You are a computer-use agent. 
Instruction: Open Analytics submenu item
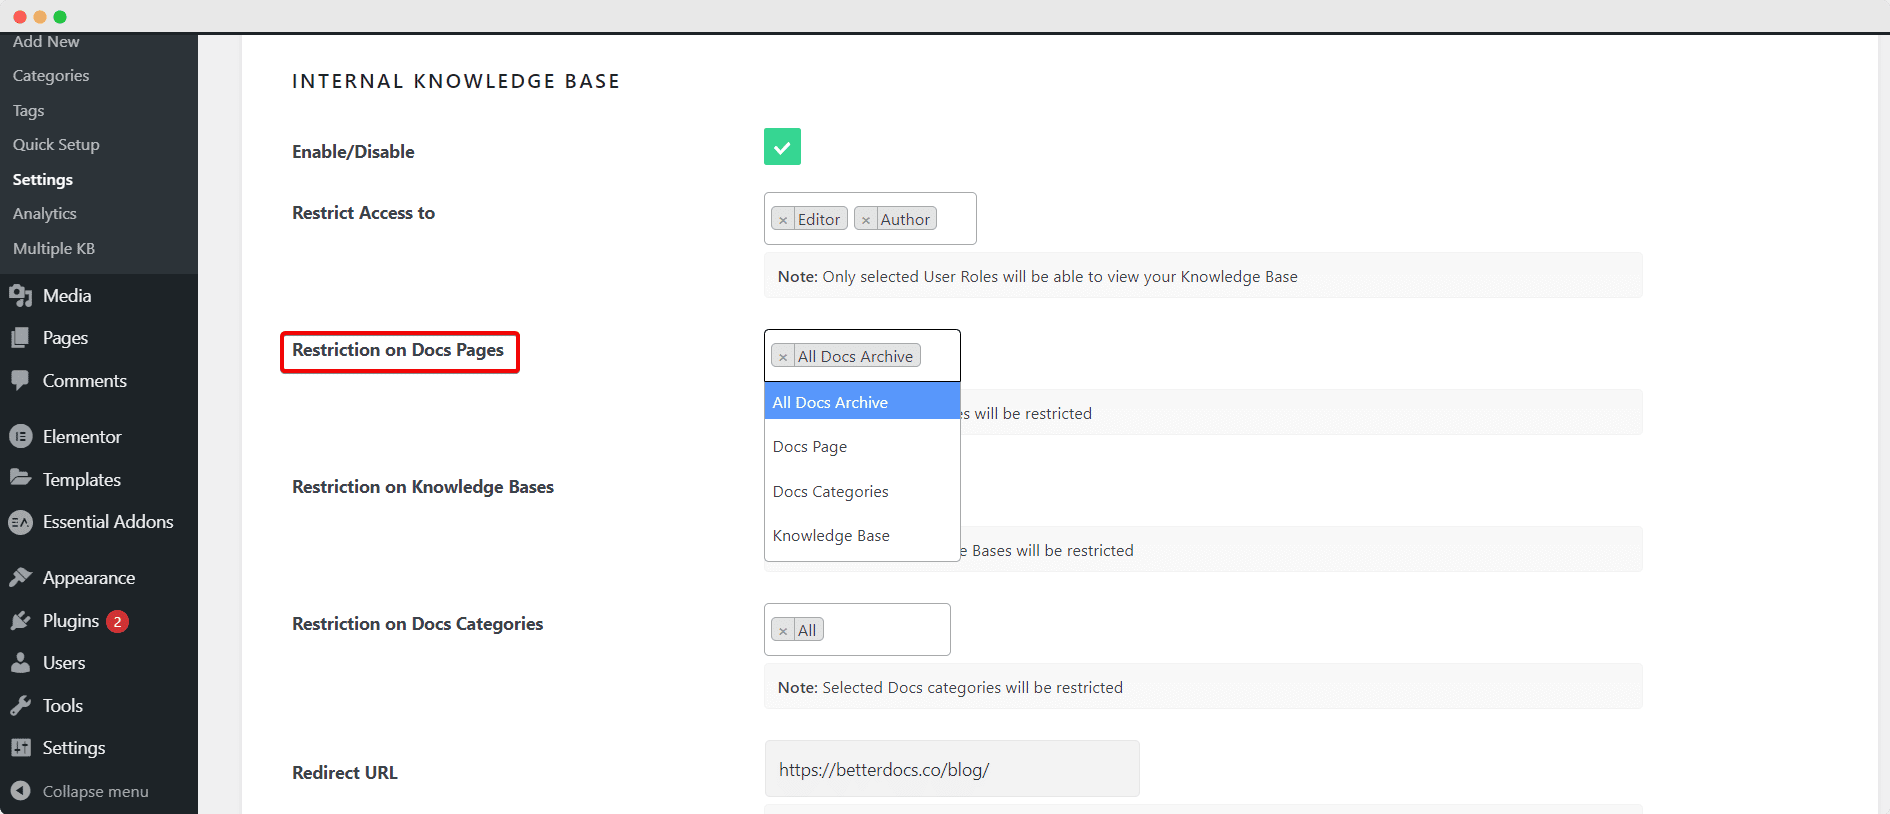point(45,214)
